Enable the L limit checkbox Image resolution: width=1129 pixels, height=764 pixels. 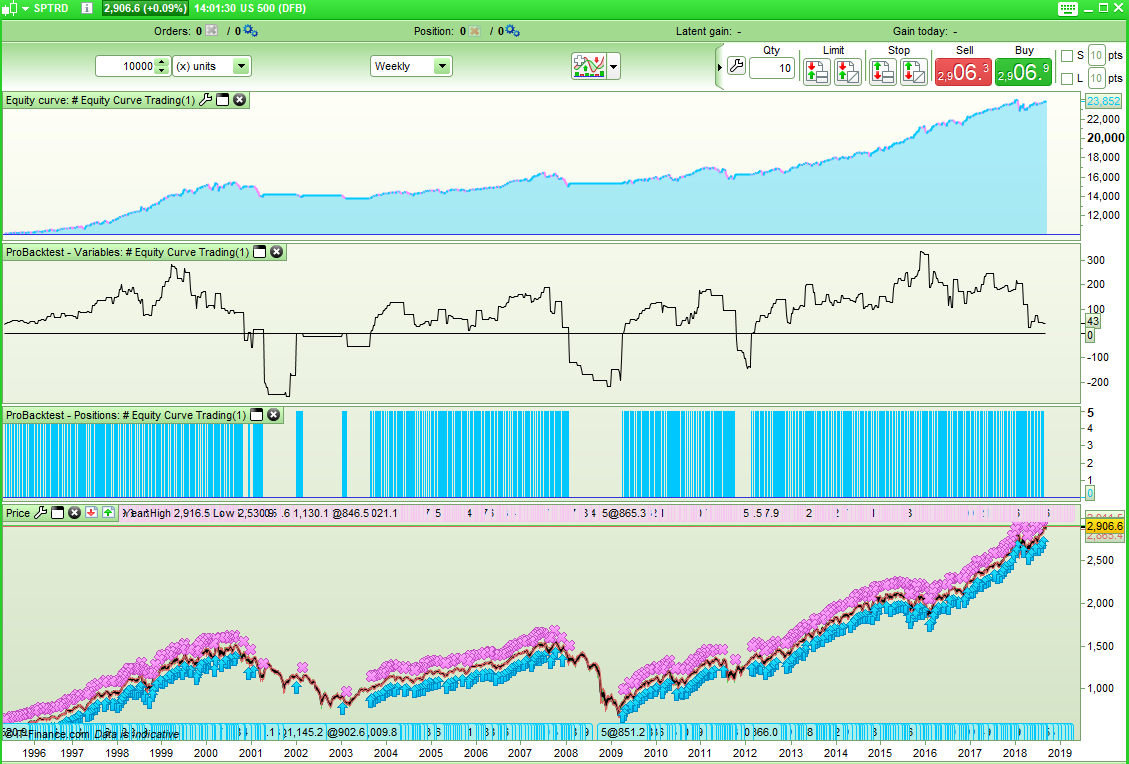coord(1067,78)
